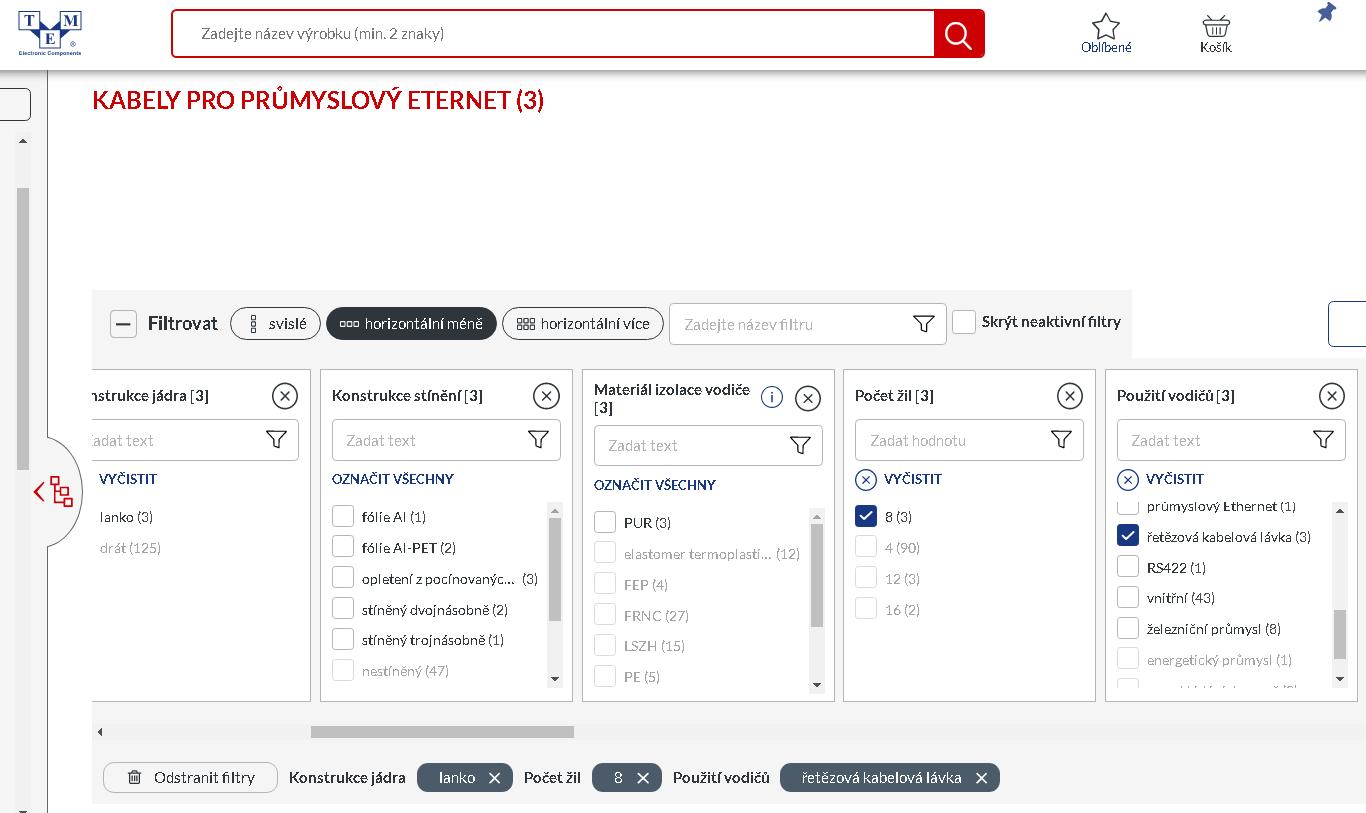Open the category tree side panel icon
Viewport: 1366px width, 813px height.
(x=55, y=491)
